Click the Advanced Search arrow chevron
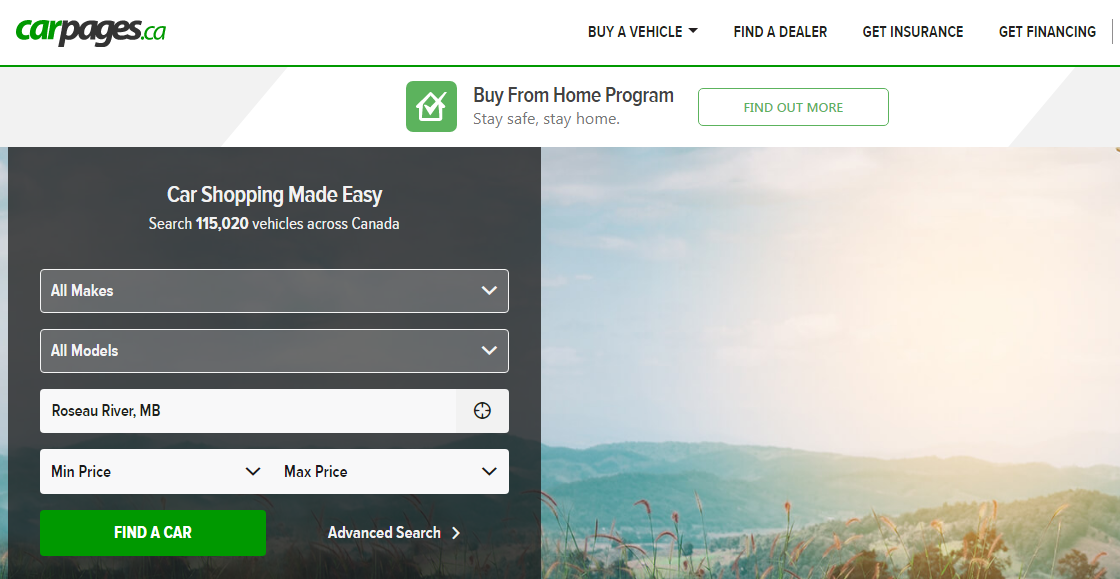 pyautogui.click(x=456, y=533)
